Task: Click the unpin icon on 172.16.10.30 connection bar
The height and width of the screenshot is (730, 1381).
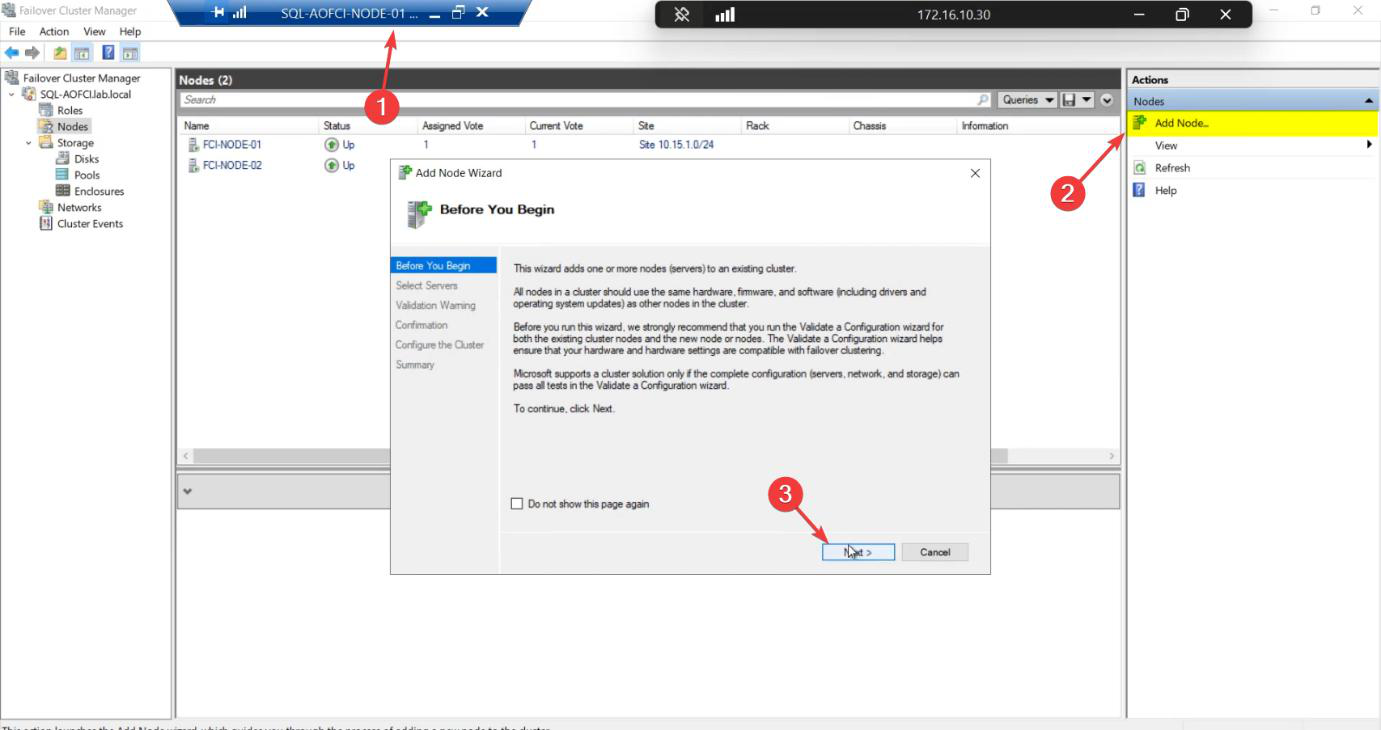Action: pos(682,15)
